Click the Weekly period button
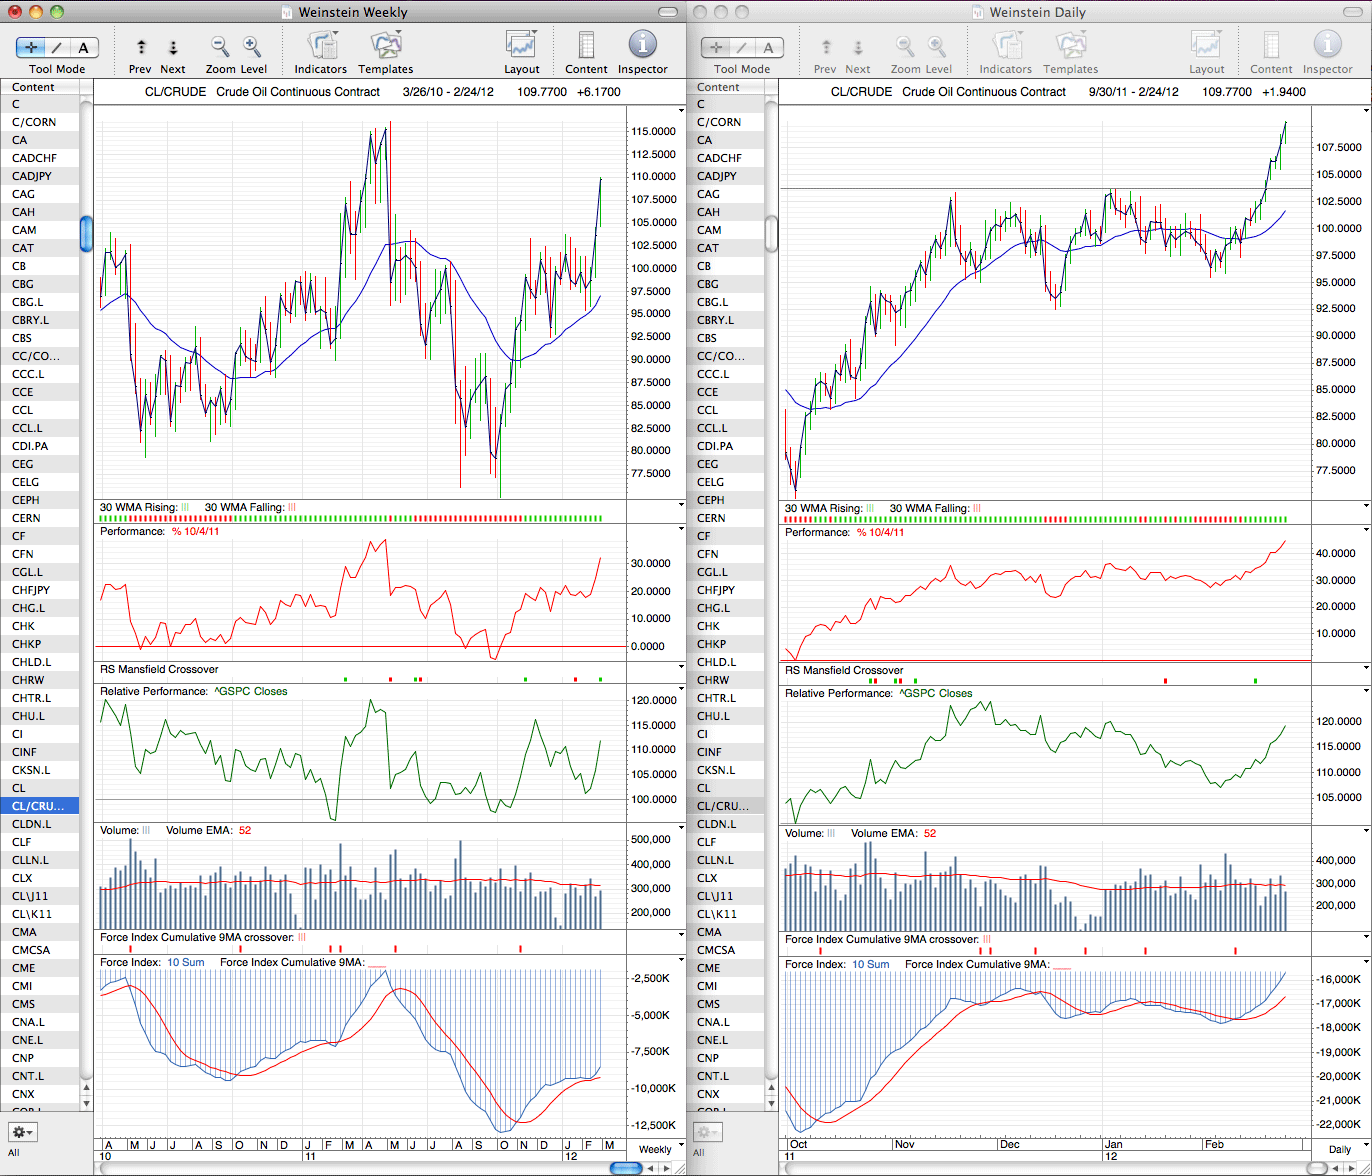This screenshot has height=1176, width=1372. (x=655, y=1149)
